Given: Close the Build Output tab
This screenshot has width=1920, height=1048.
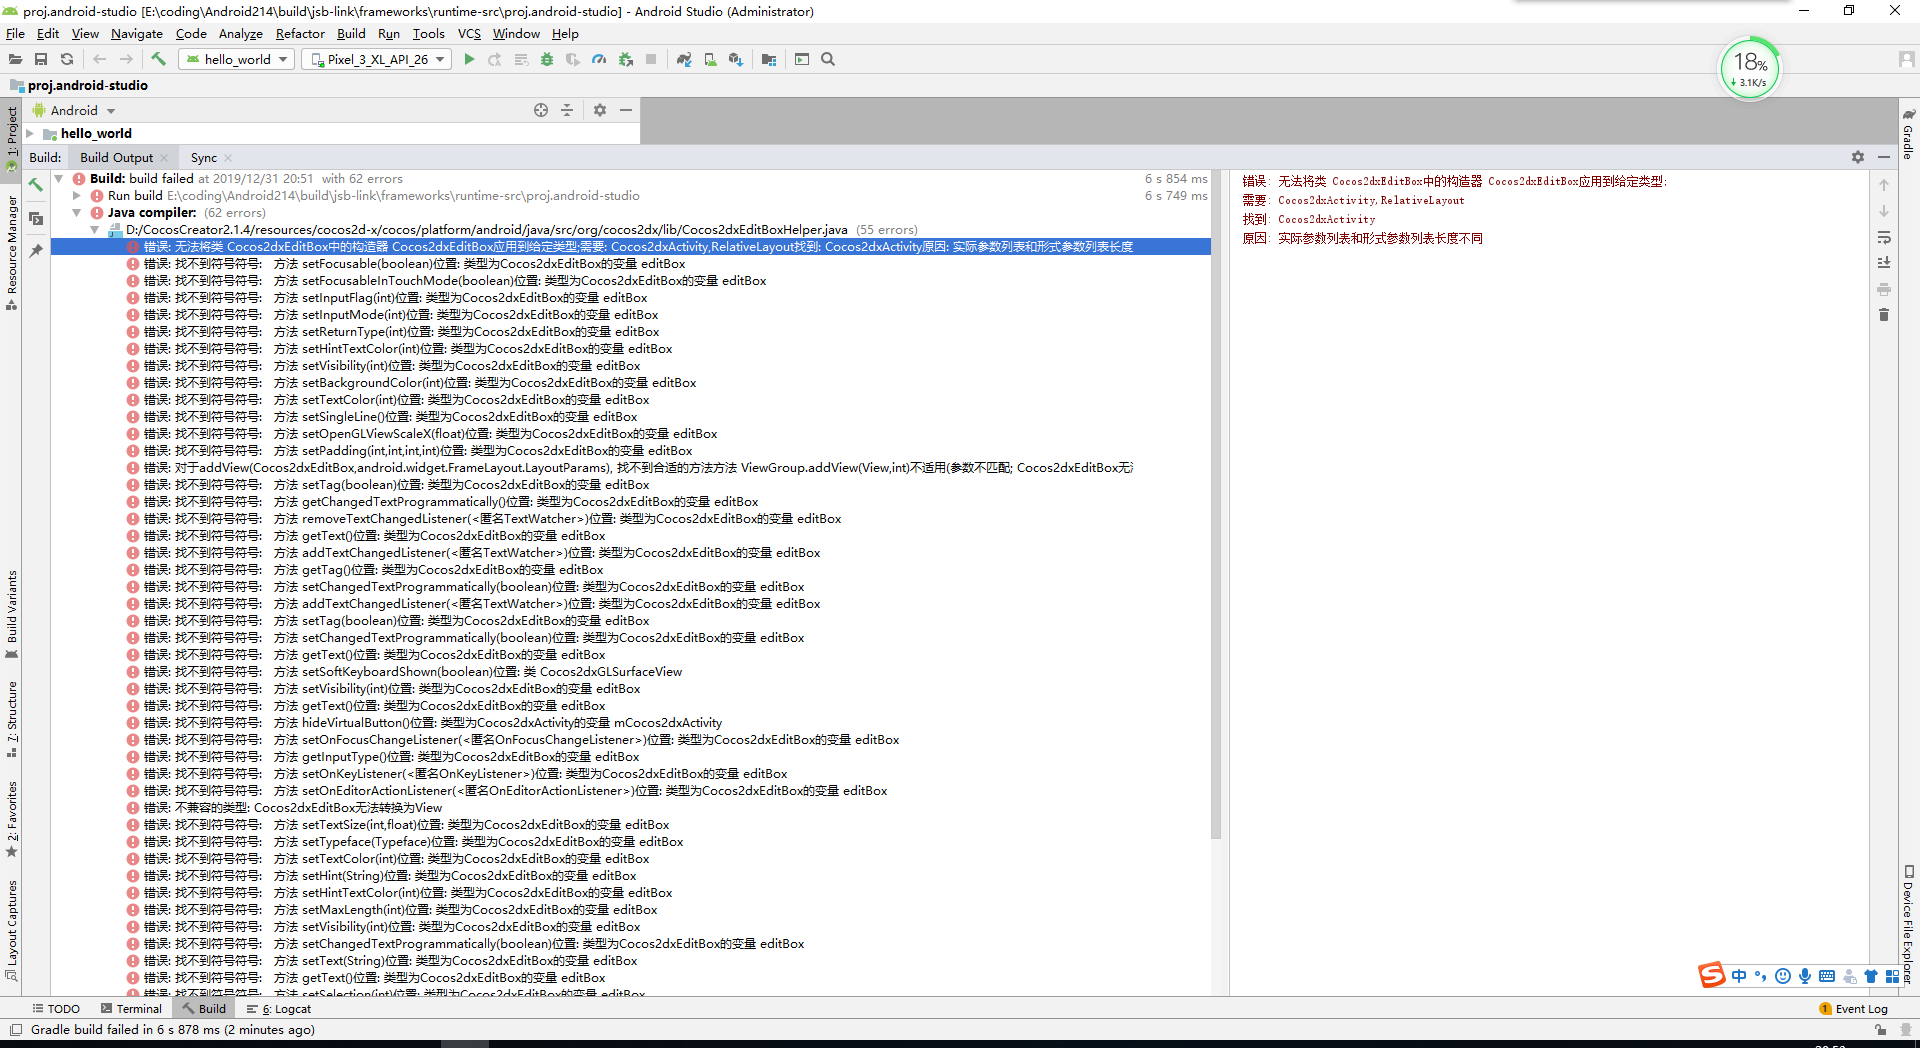Looking at the screenshot, I should [164, 158].
